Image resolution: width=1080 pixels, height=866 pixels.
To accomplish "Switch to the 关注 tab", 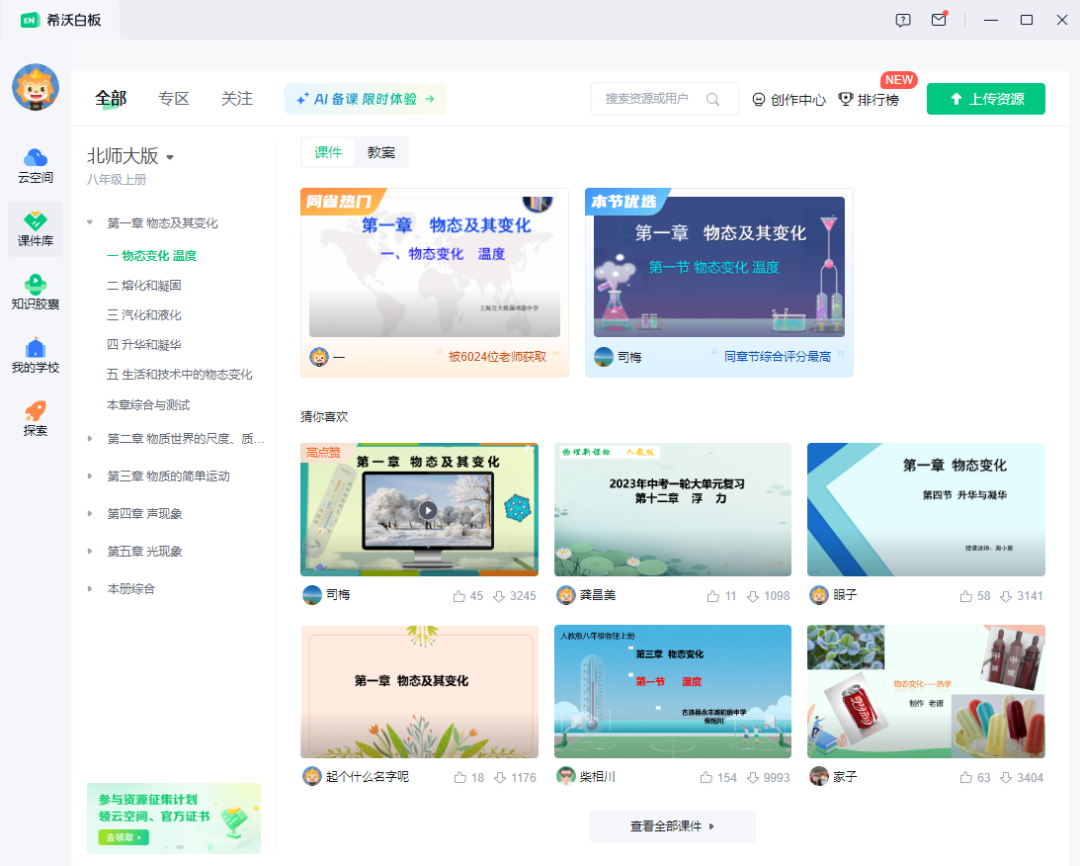I will [x=237, y=98].
